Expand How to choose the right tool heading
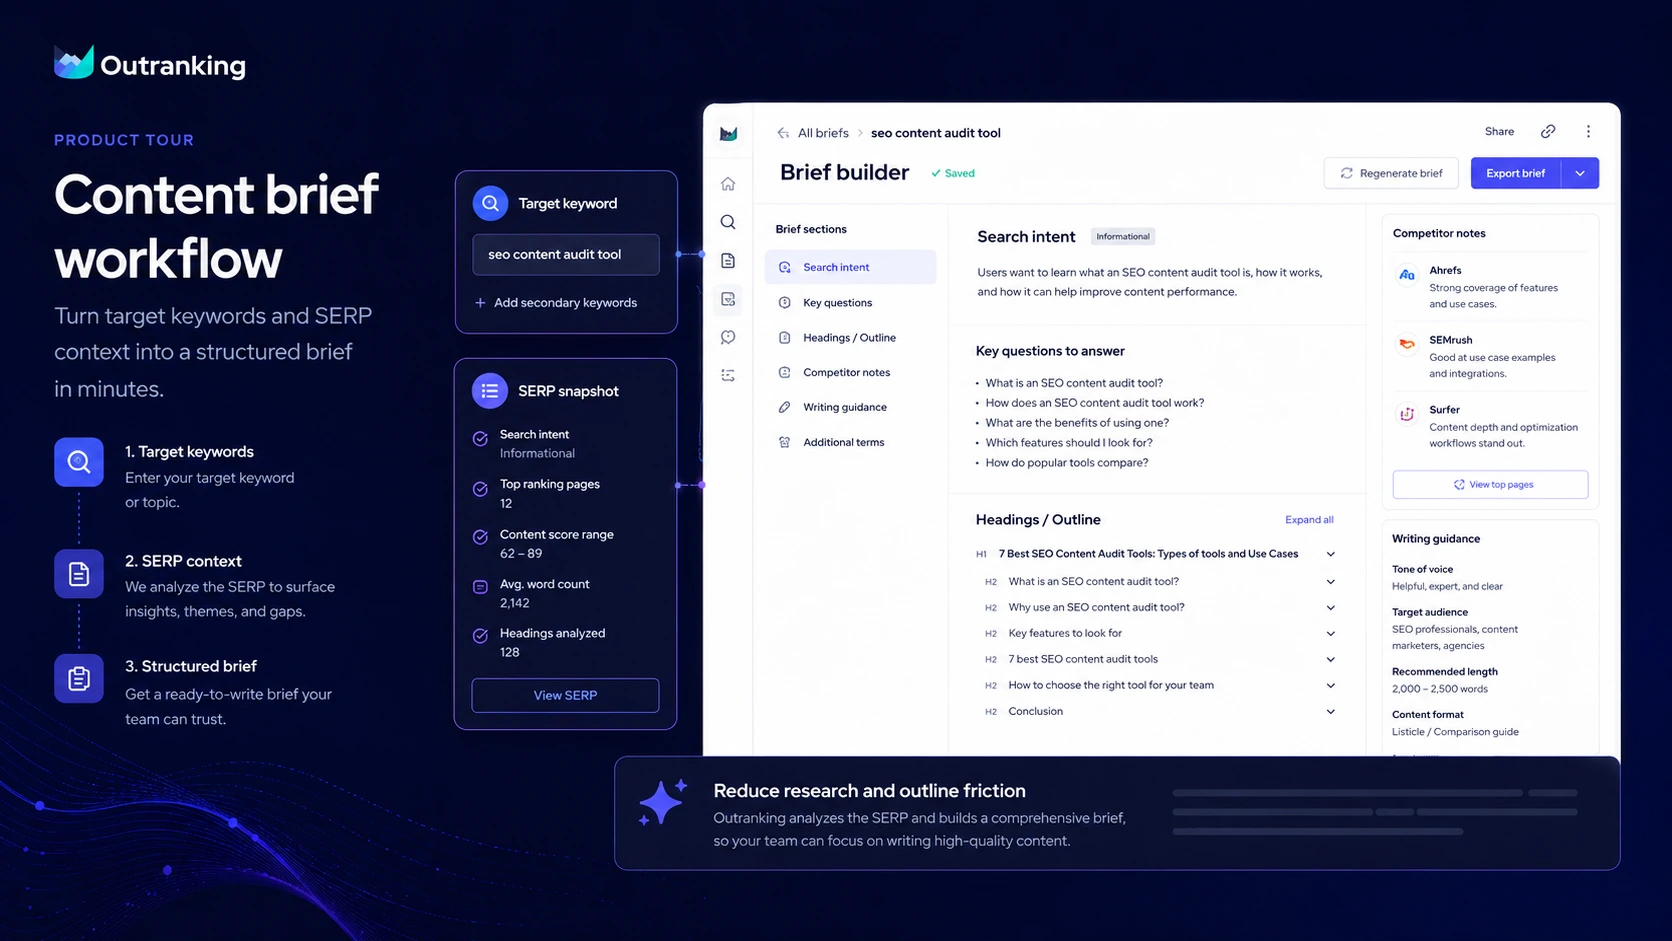The width and height of the screenshot is (1672, 941). tap(1330, 686)
